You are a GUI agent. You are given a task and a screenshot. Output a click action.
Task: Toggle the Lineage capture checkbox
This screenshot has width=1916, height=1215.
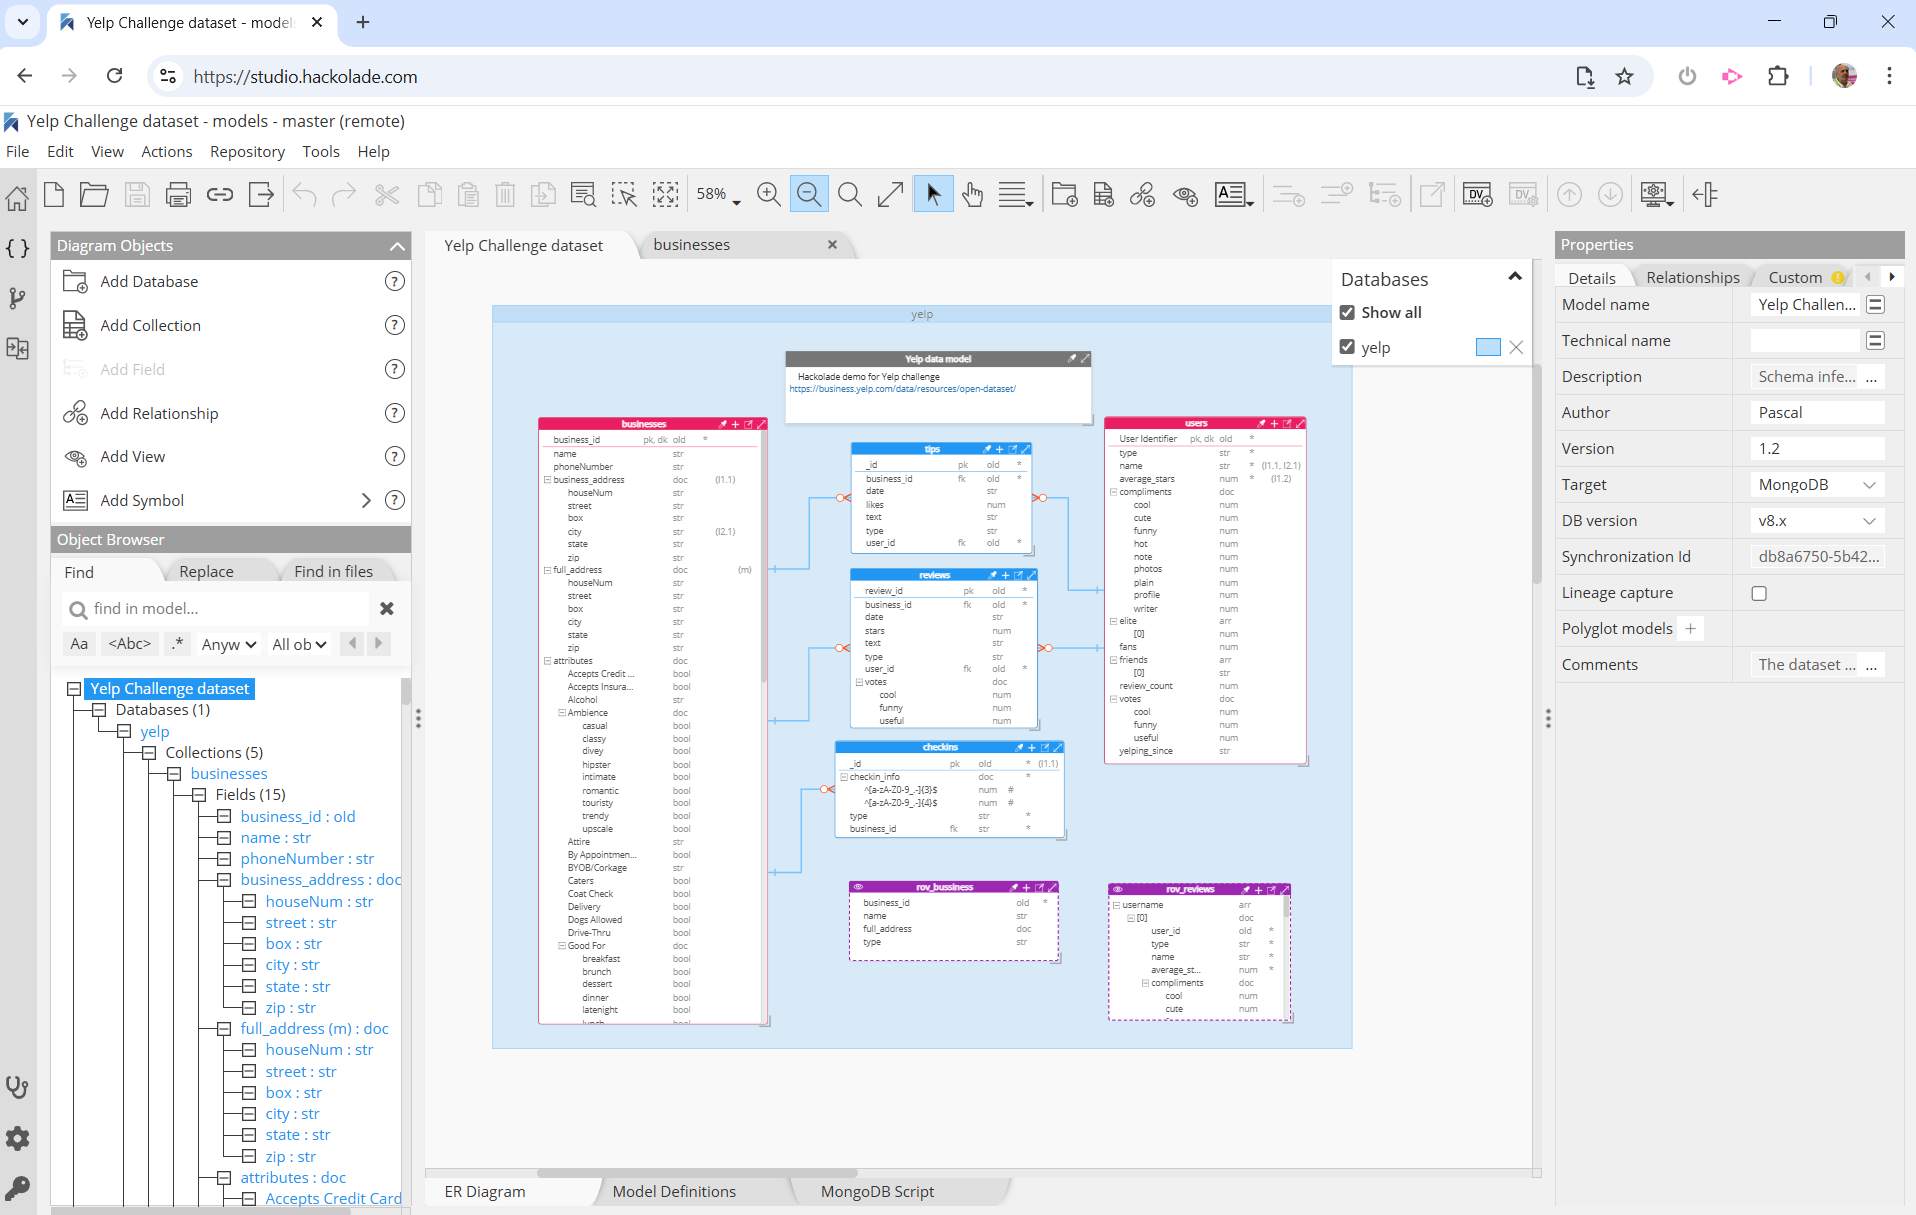(x=1758, y=592)
